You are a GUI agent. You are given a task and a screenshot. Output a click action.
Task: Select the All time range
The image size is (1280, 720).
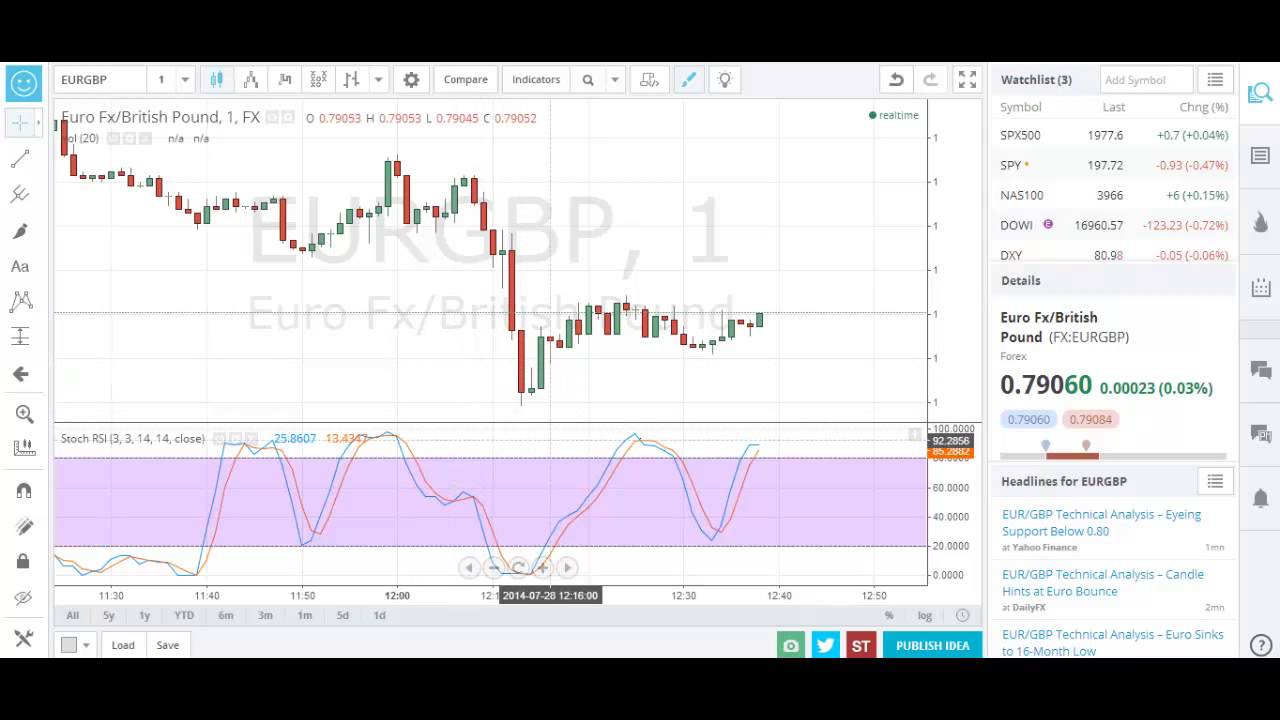click(x=73, y=616)
